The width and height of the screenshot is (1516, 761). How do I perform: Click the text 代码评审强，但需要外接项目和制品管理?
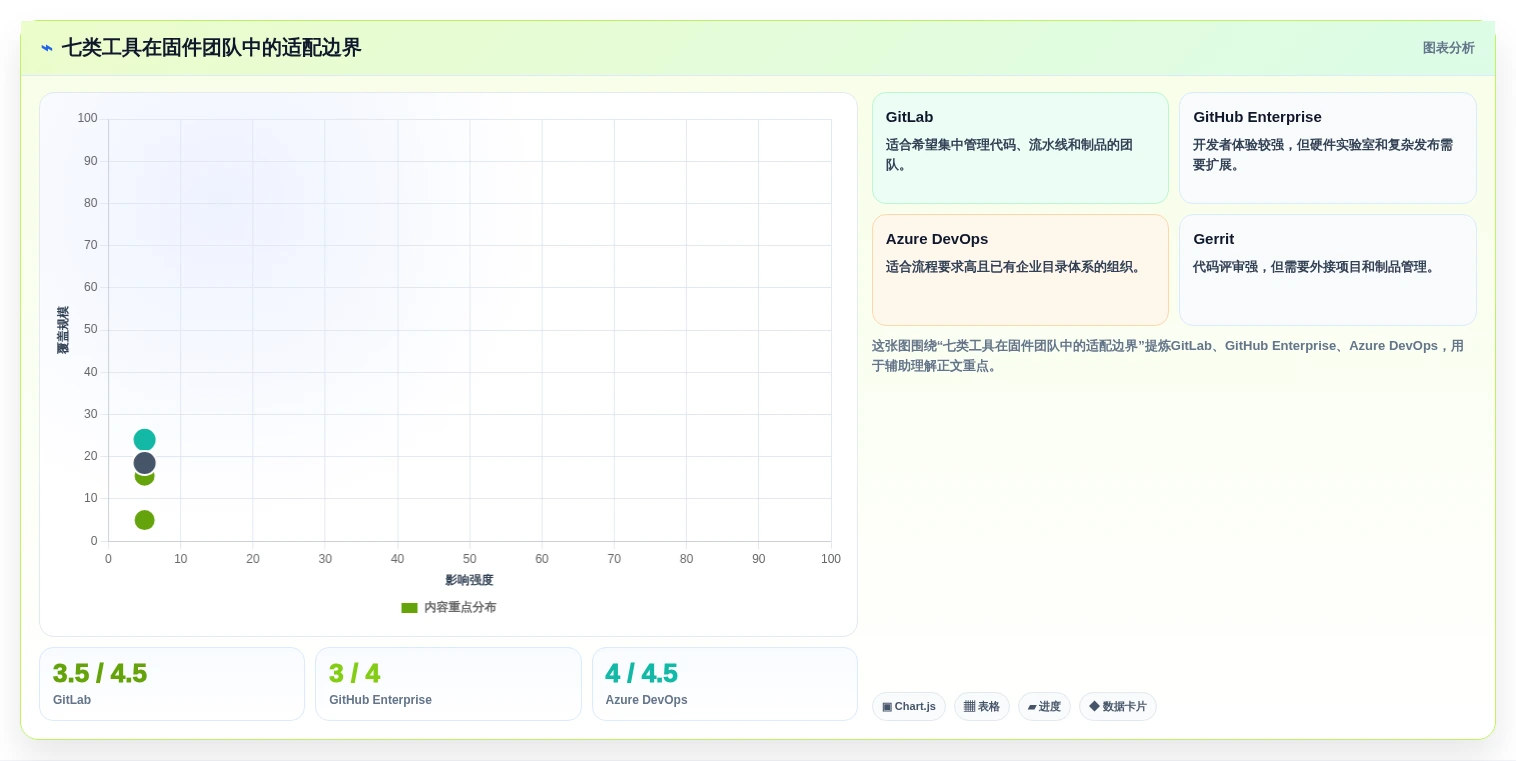click(1316, 267)
